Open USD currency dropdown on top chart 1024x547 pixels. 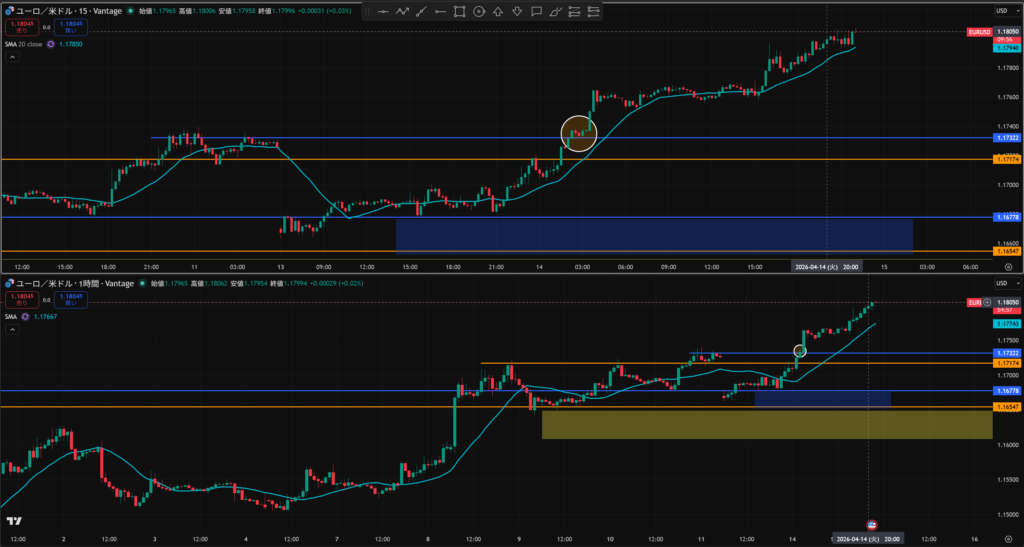coord(1001,10)
